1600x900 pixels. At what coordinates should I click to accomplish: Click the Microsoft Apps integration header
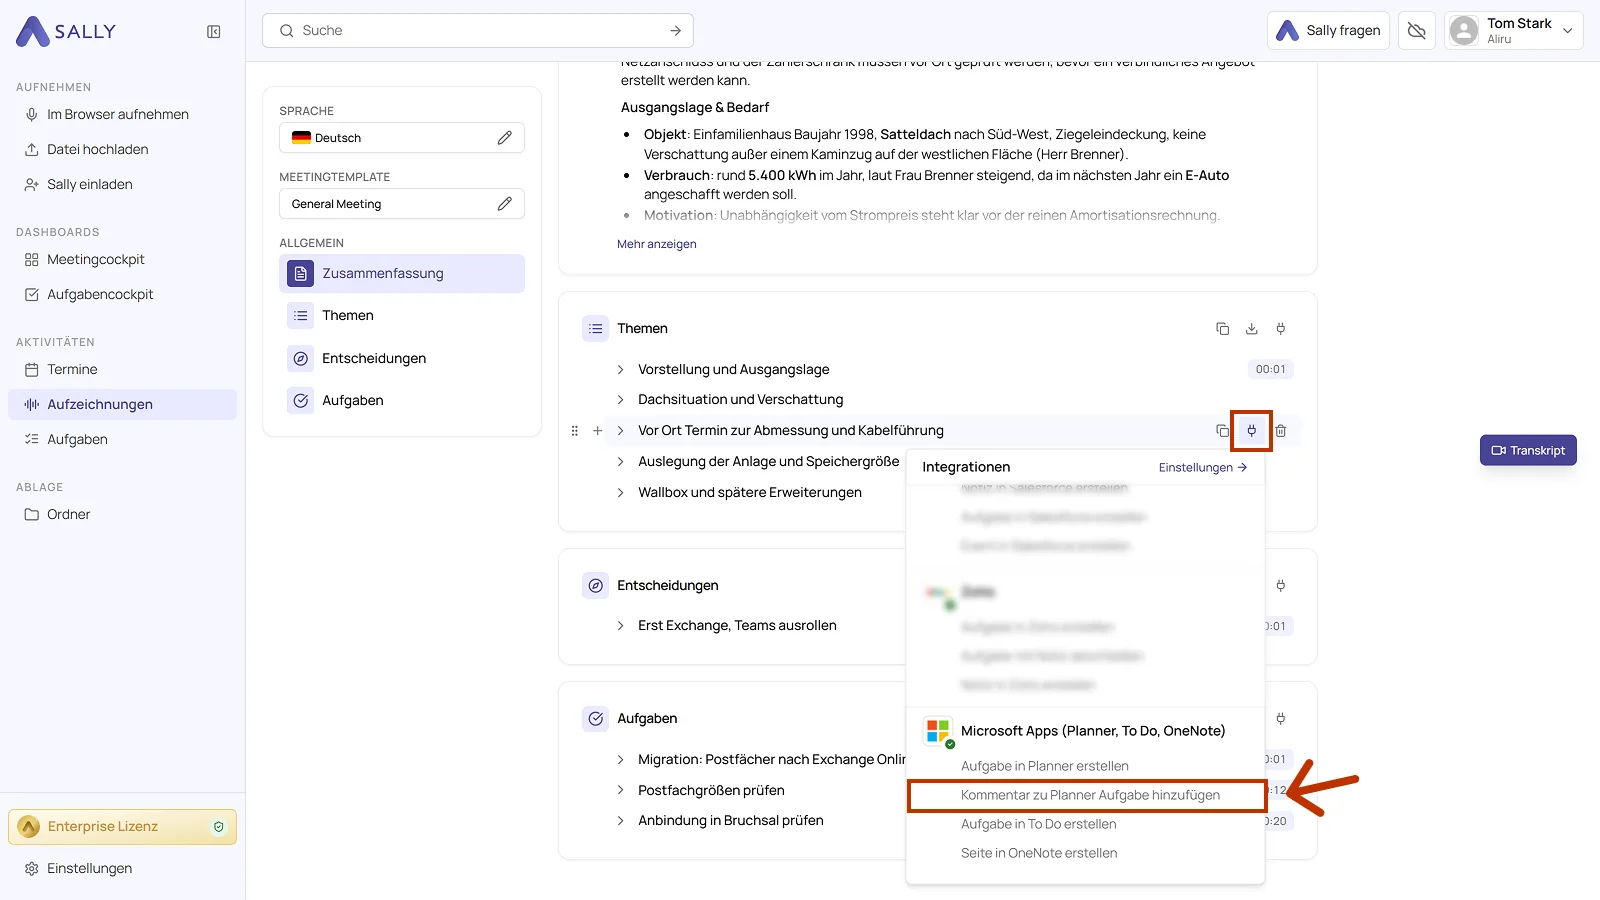coord(1075,731)
